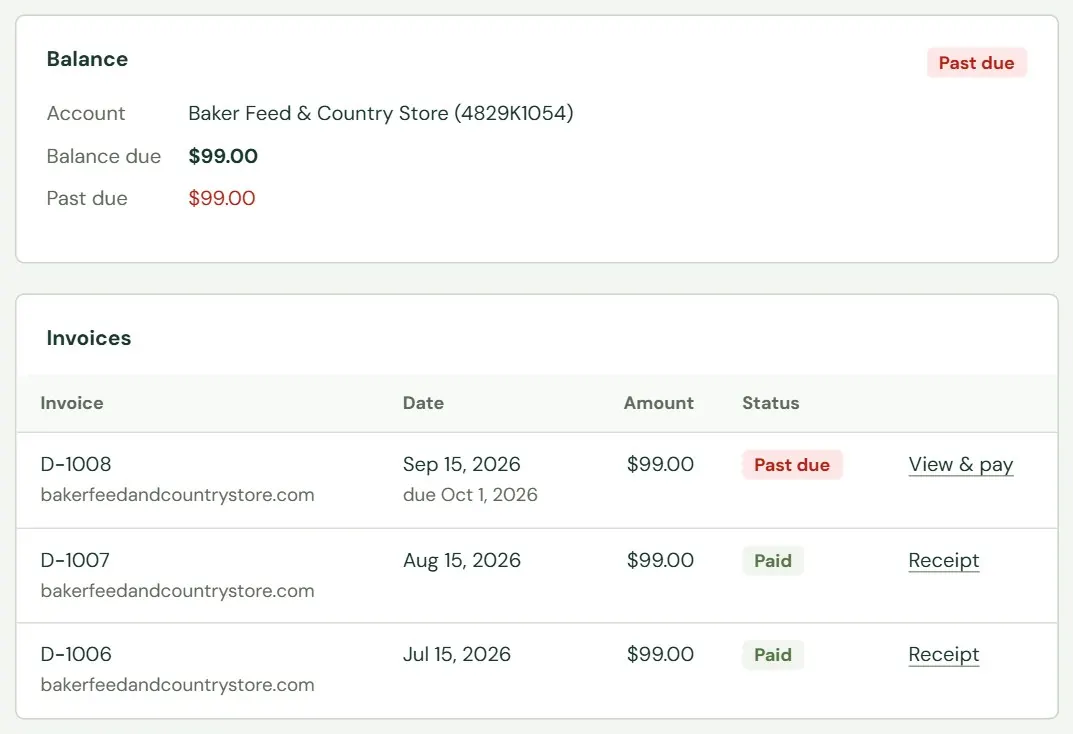
Task: Click the Sep 15, 2026 invoice date
Action: pyautogui.click(x=462, y=464)
